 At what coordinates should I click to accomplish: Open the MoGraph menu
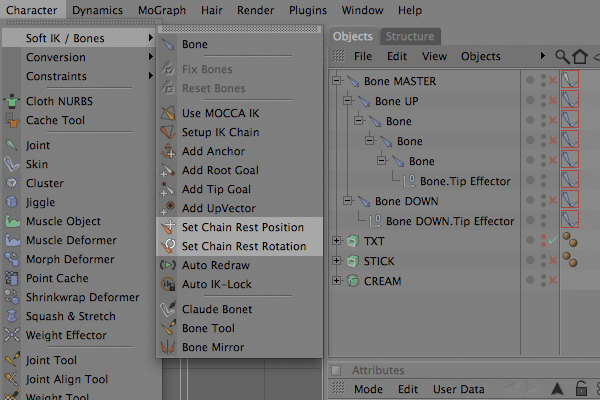point(162,10)
